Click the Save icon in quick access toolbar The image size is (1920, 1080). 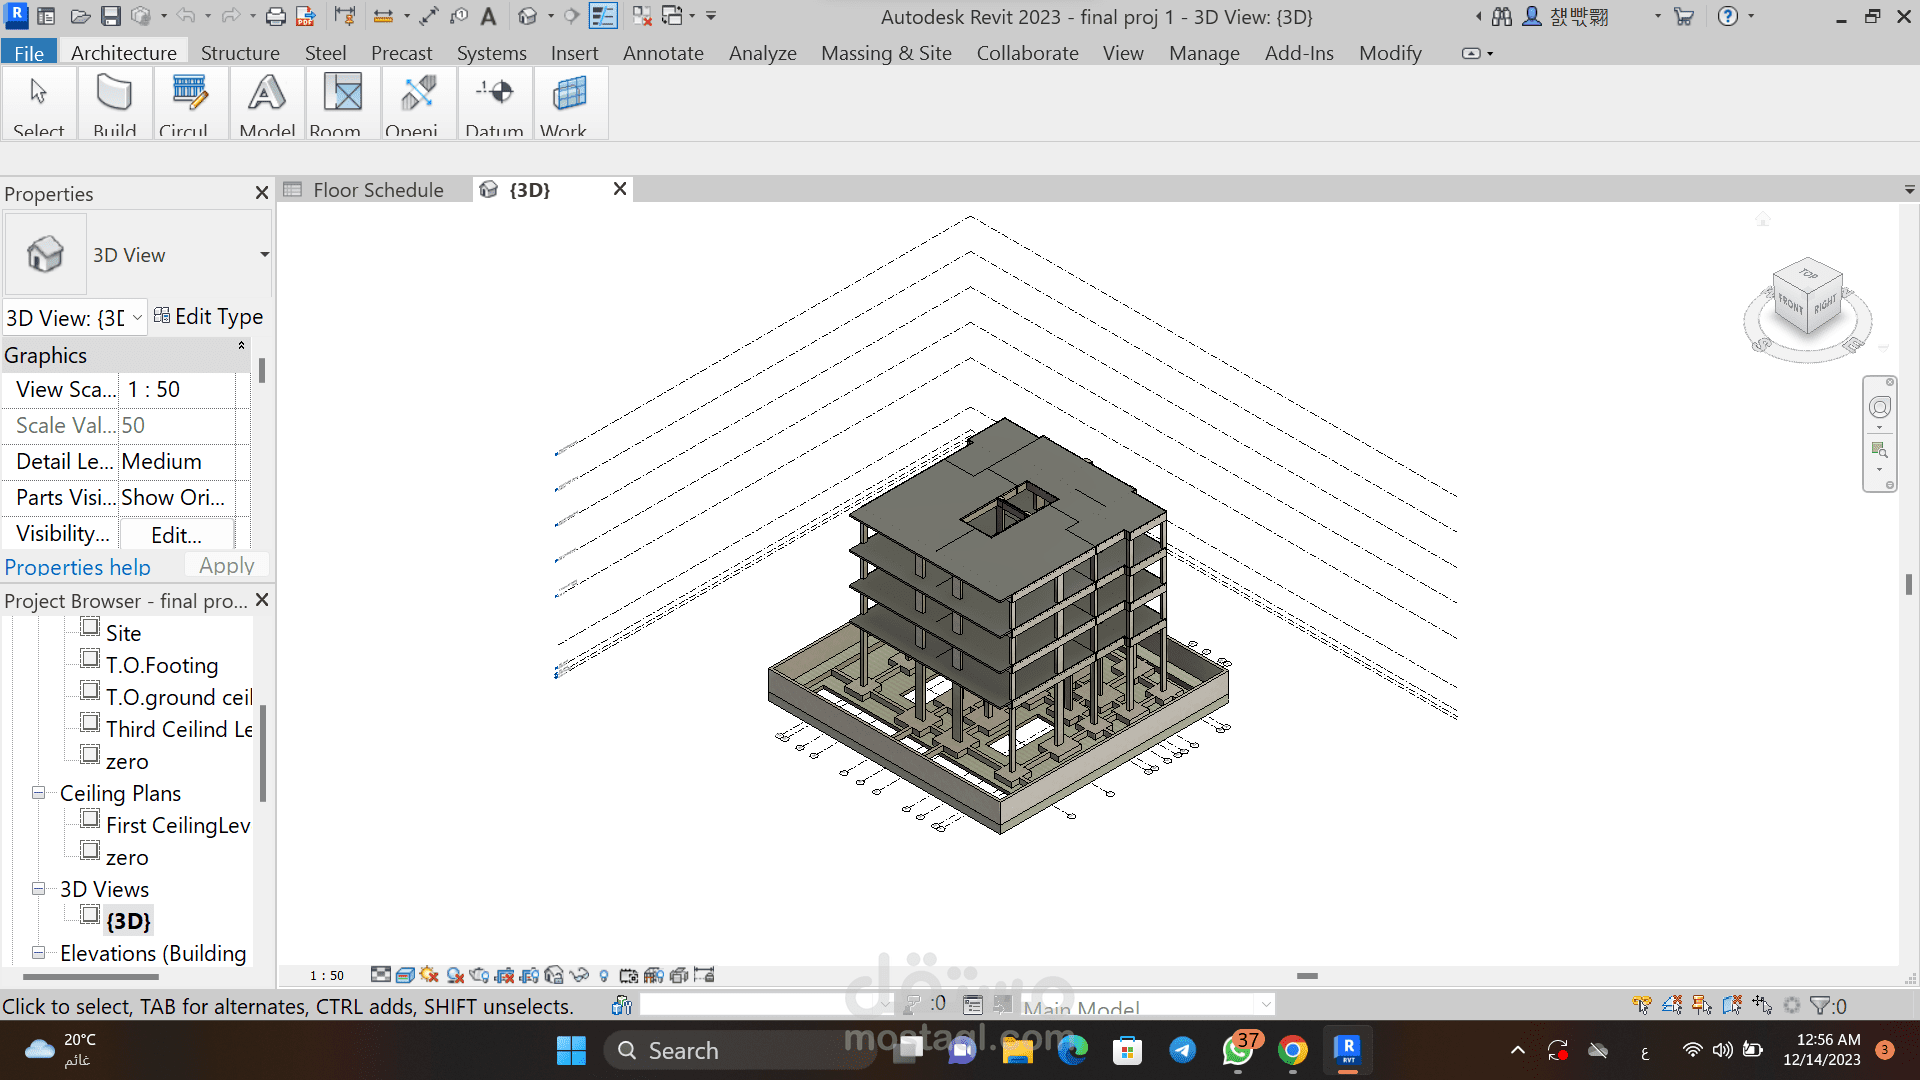[x=111, y=16]
